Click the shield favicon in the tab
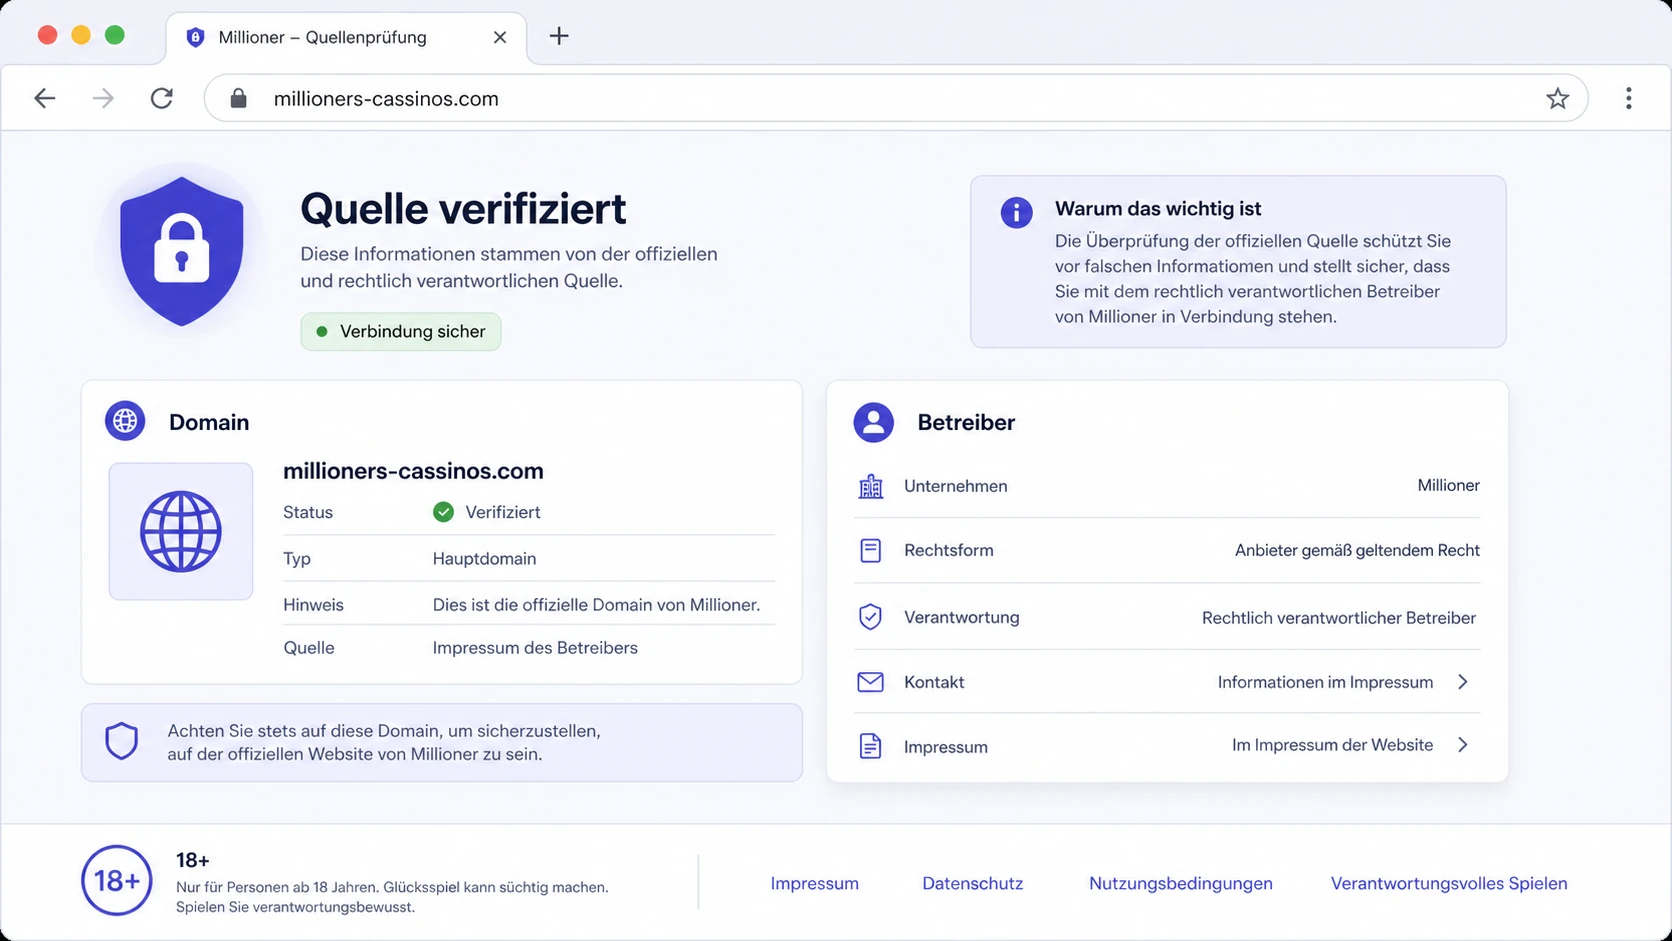1672x941 pixels. tap(196, 37)
